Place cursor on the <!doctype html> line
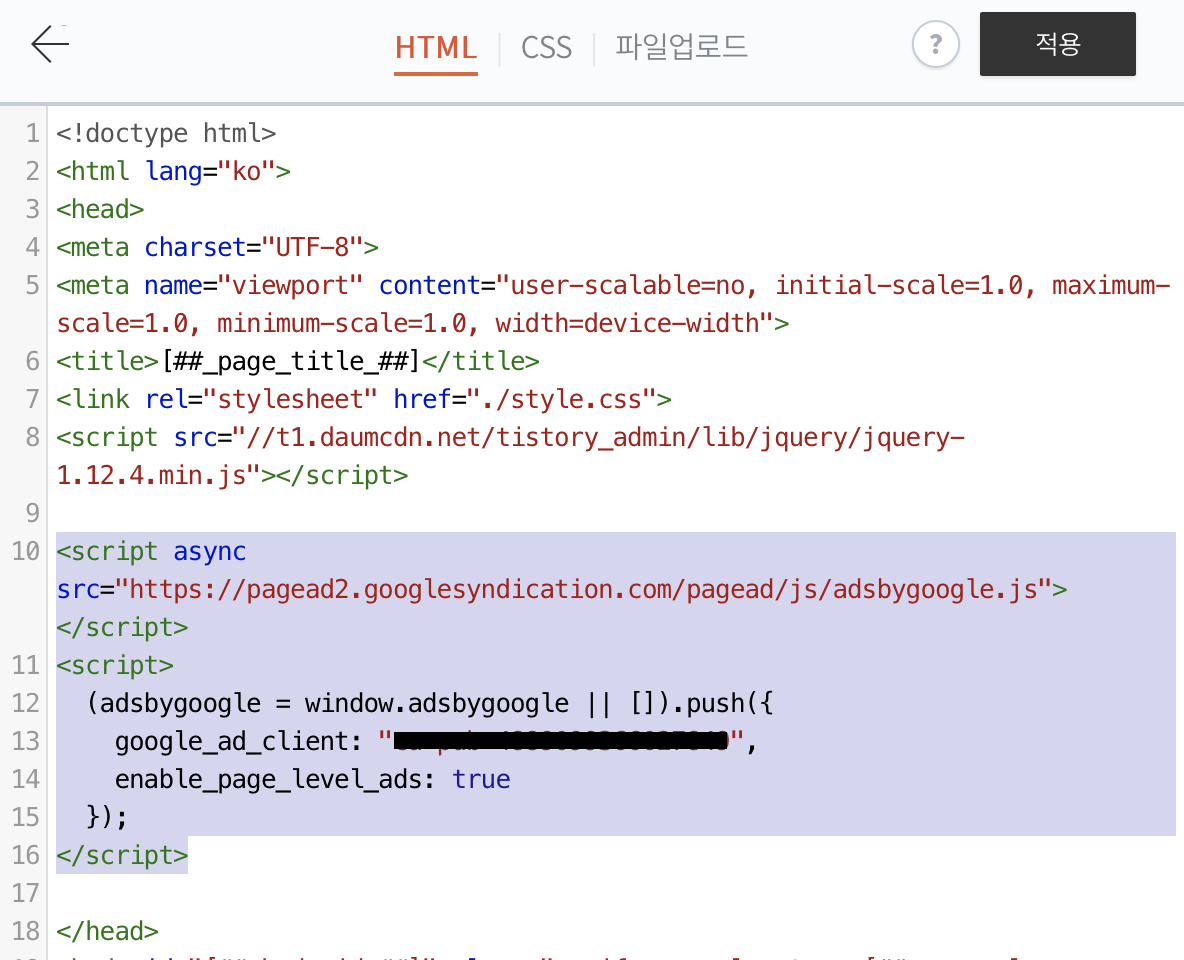Screen dimensions: 1184x960 pyautogui.click(x=166, y=134)
